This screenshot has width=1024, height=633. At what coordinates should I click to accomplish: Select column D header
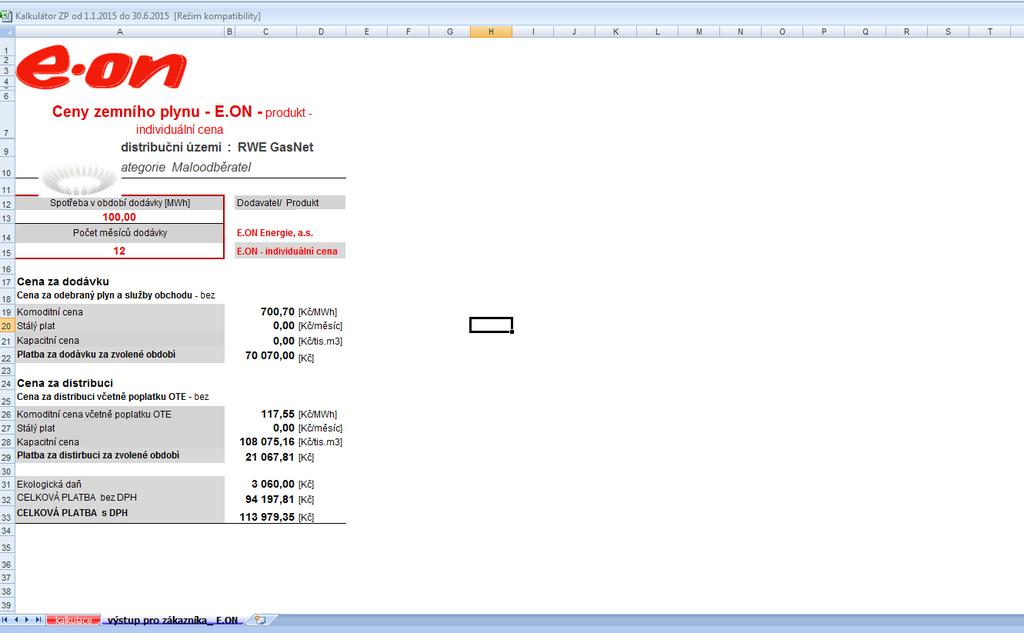pyautogui.click(x=321, y=31)
